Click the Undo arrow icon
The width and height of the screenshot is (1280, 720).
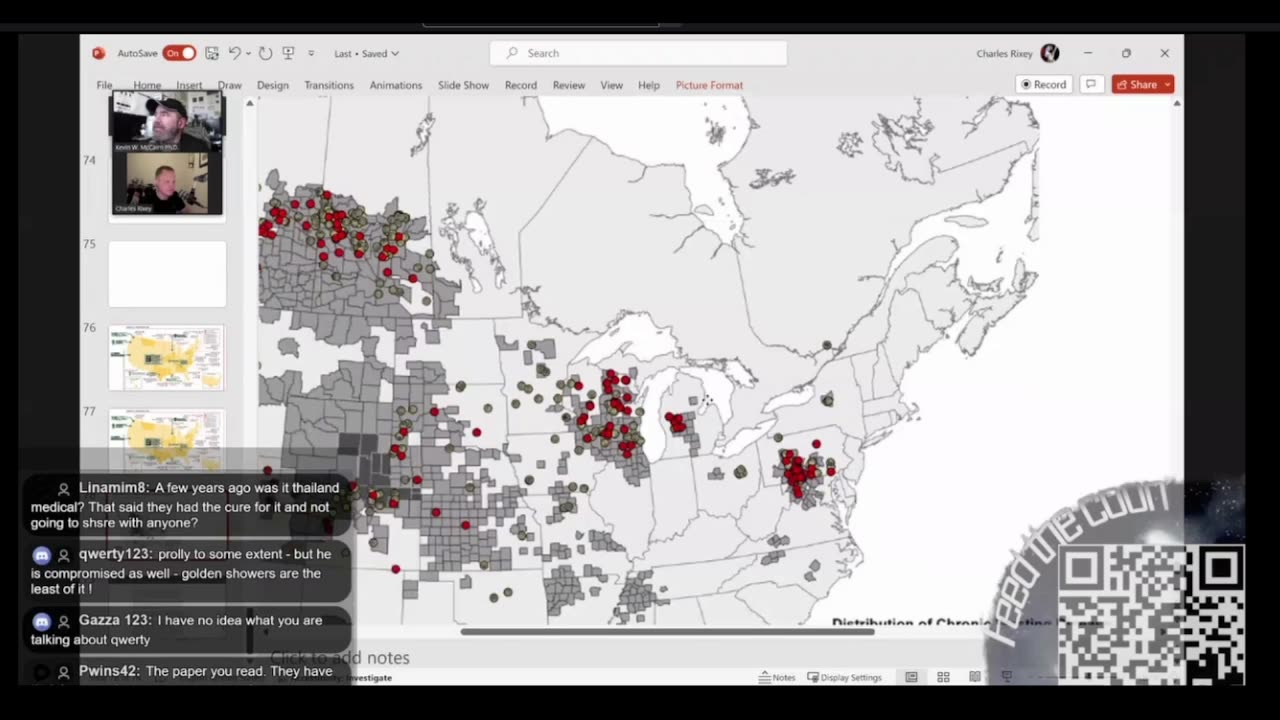pyautogui.click(x=234, y=53)
